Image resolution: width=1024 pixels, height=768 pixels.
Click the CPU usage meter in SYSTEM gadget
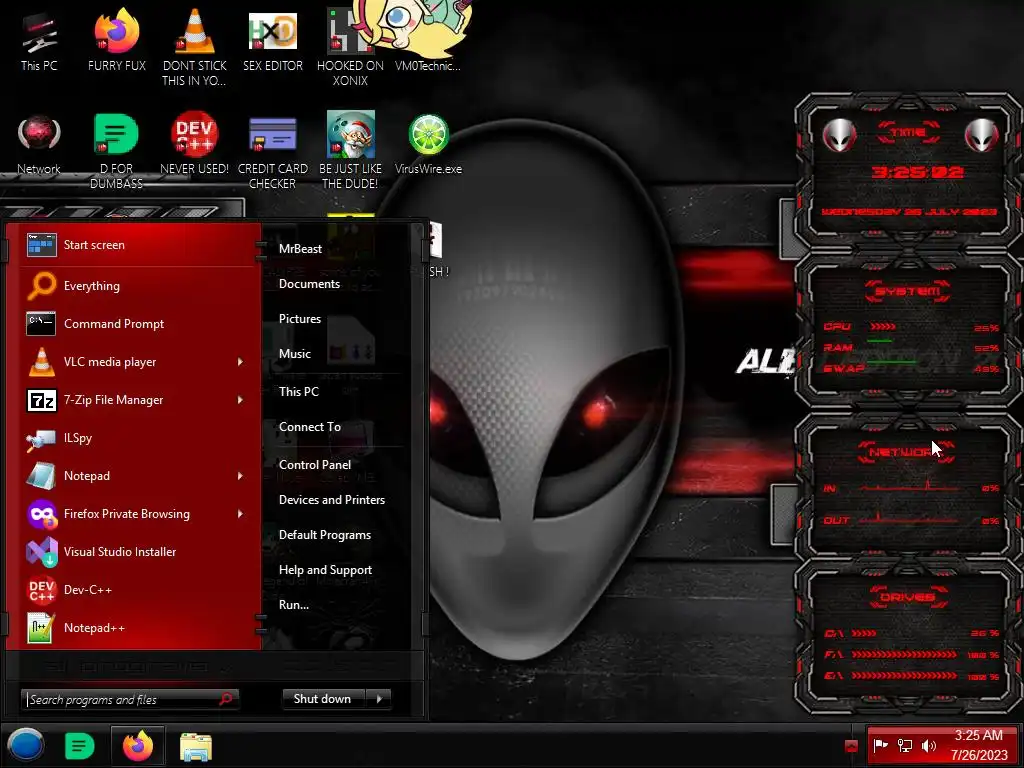(x=910, y=327)
